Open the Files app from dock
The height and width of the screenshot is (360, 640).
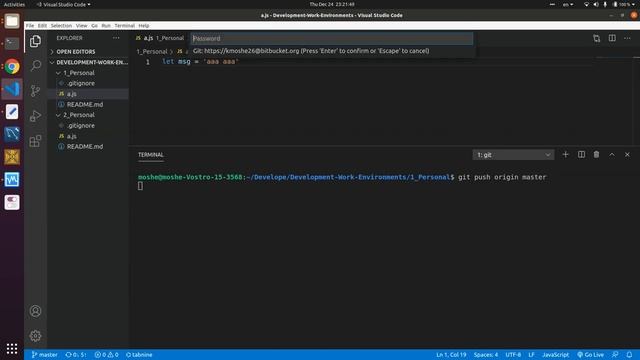point(12,21)
